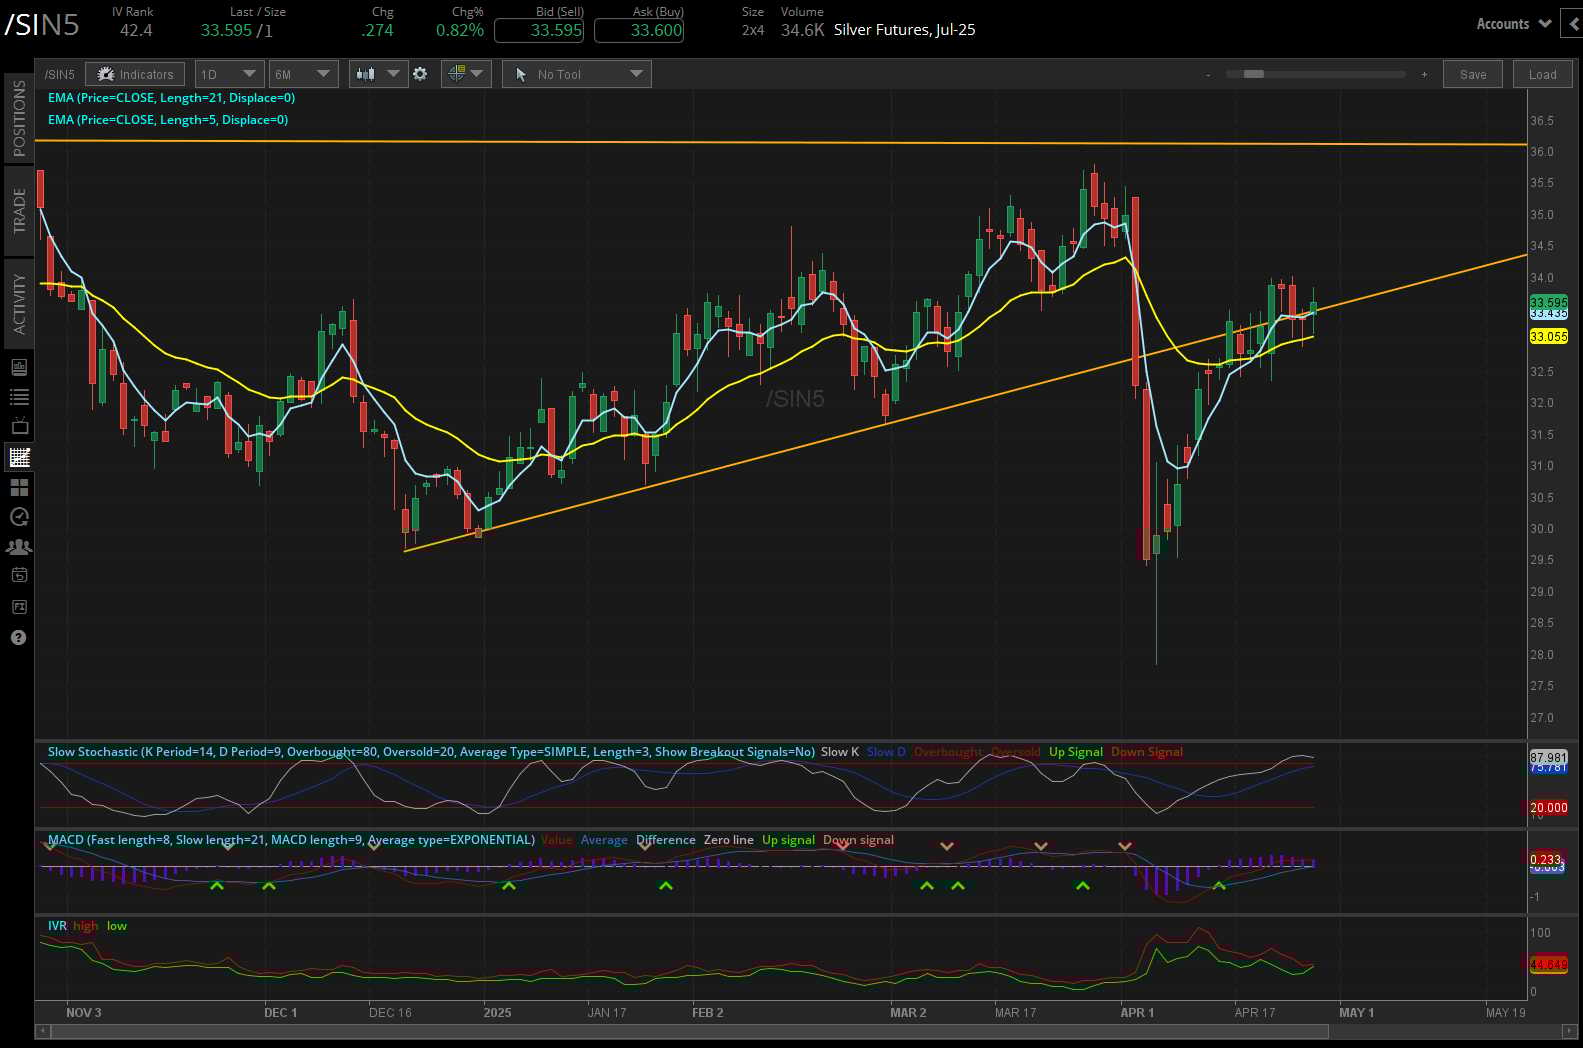Click the Volume 34.6K value
This screenshot has width=1583, height=1048.
click(802, 30)
